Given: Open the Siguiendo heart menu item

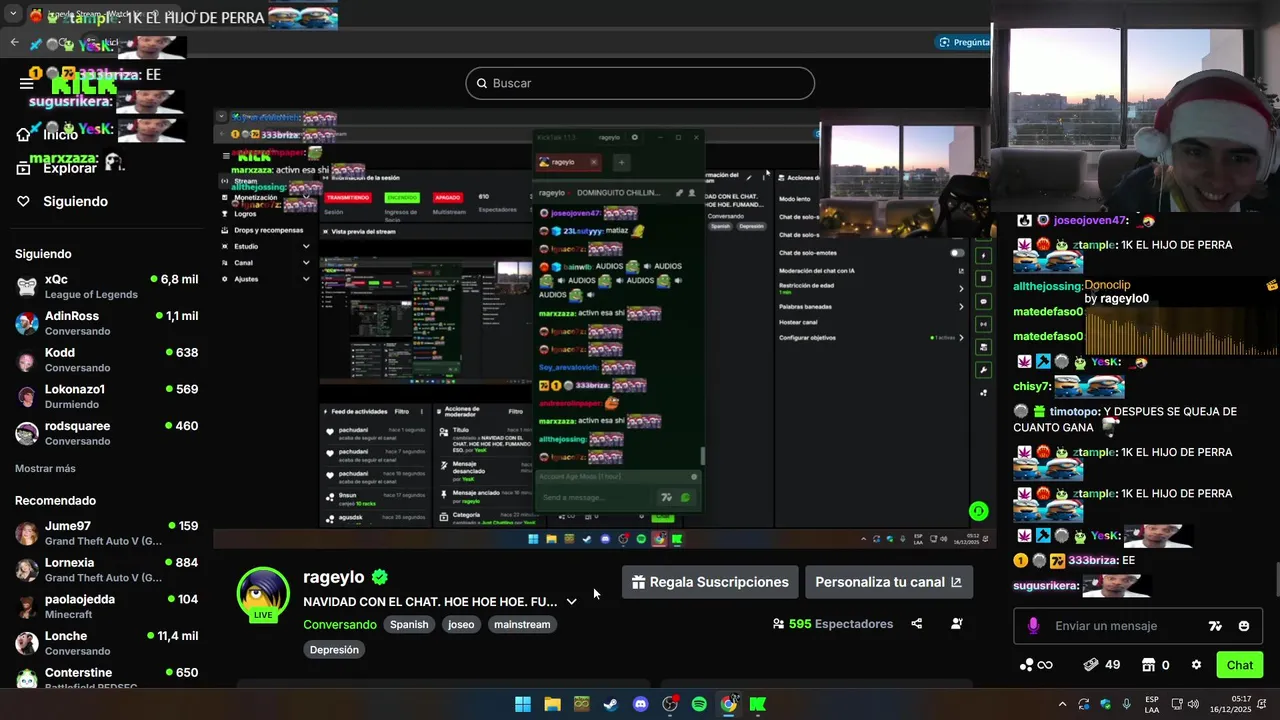Looking at the screenshot, I should (x=62, y=201).
